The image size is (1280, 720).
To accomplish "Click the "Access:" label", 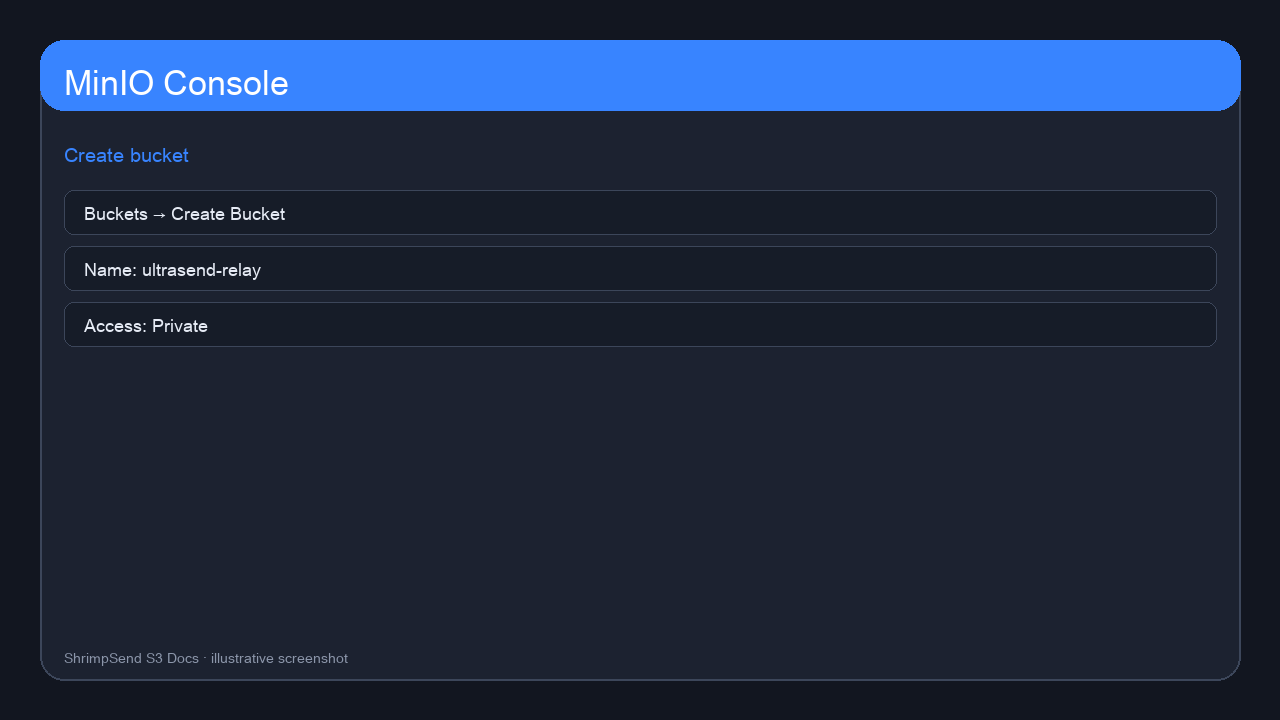I will (x=115, y=326).
